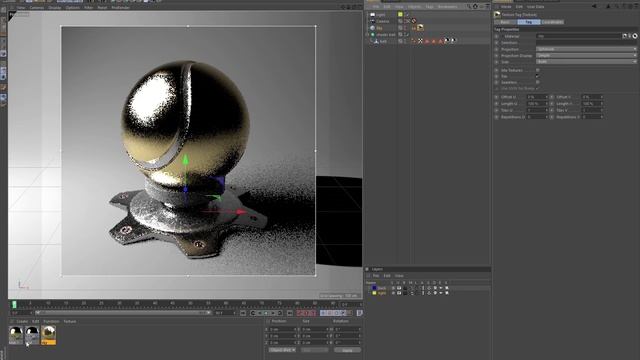Image resolution: width=640 pixels, height=360 pixels.
Task: Switch to the Basic tab
Action: click(505, 22)
